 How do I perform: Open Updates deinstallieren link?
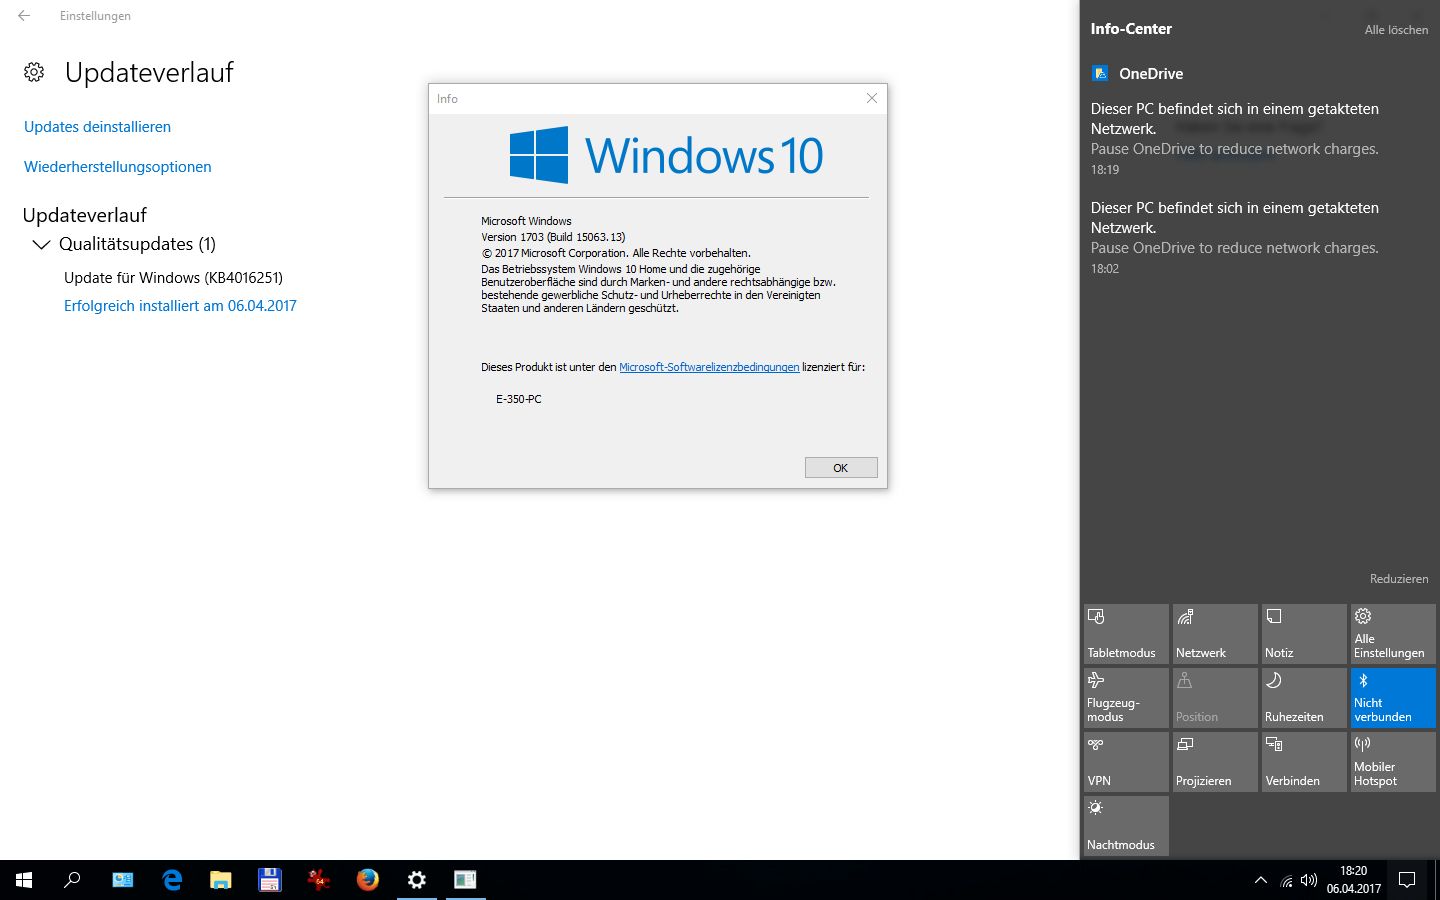[97, 127]
